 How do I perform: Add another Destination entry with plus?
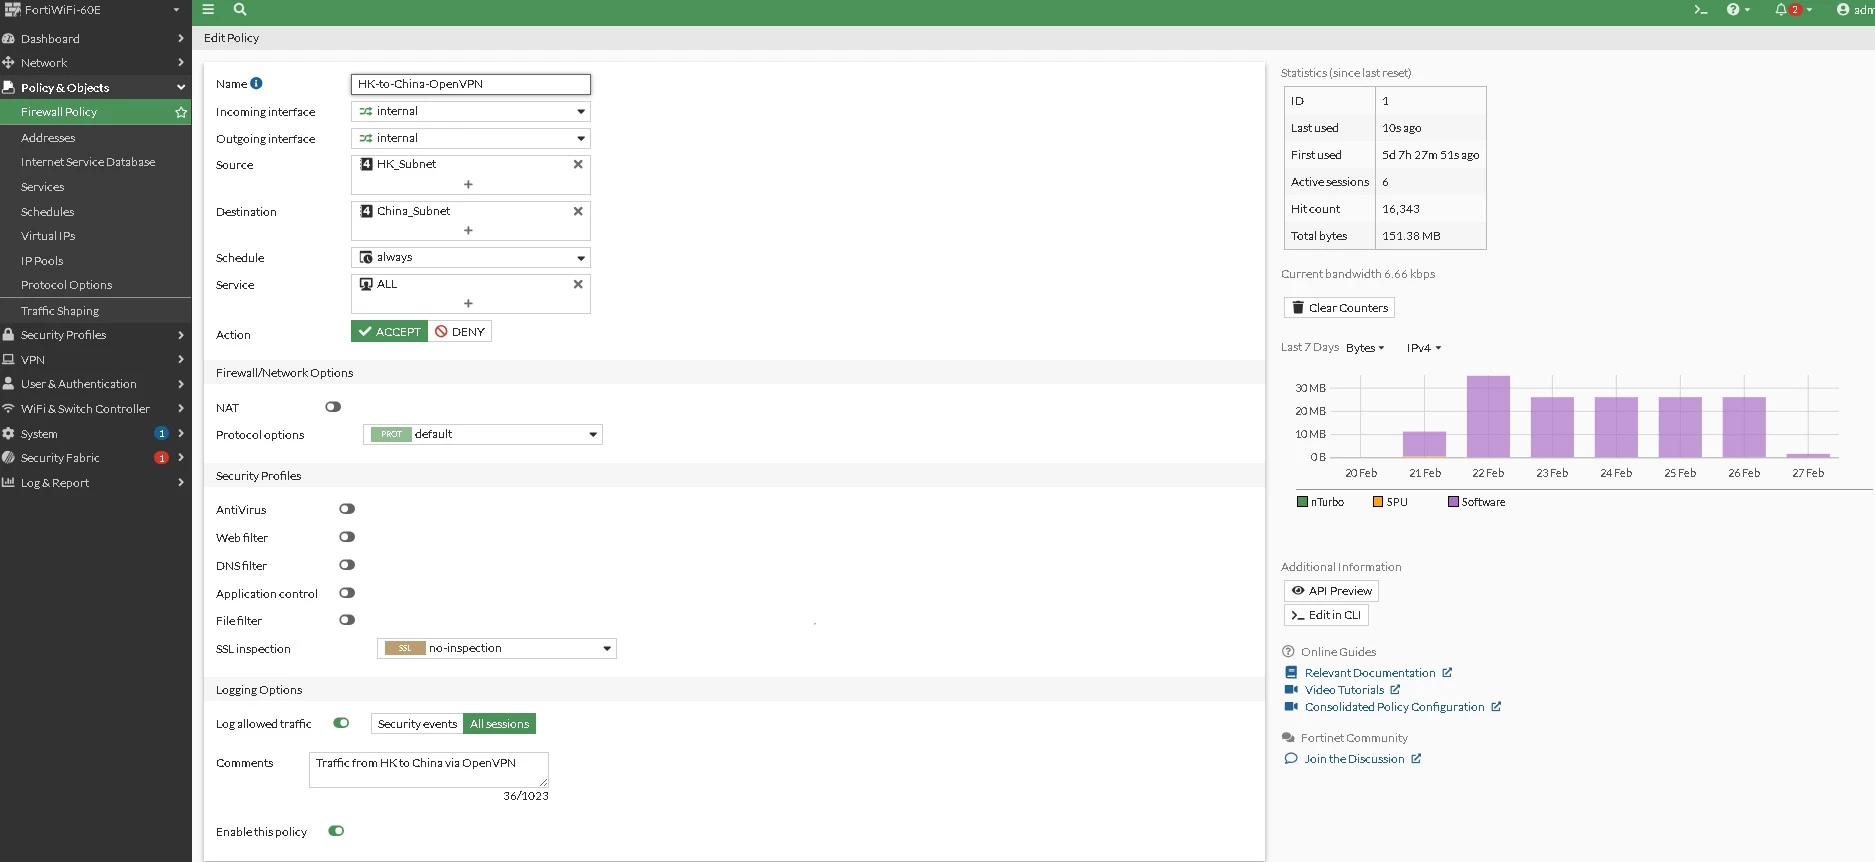pos(468,230)
